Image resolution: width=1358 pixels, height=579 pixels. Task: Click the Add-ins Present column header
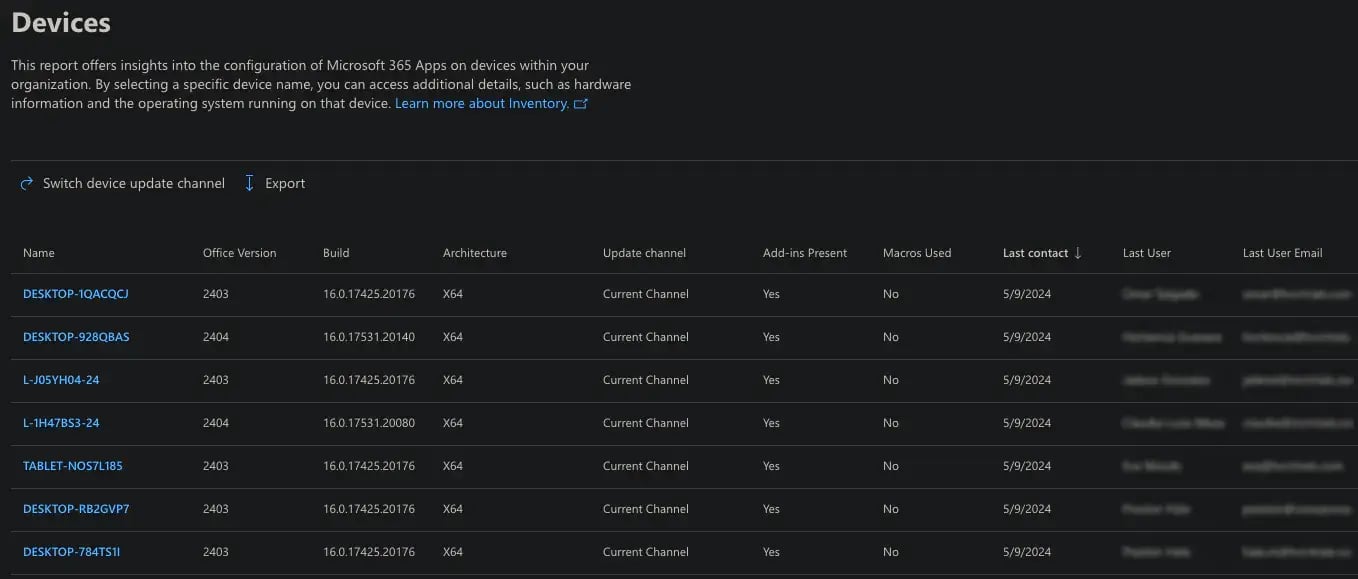pos(804,253)
